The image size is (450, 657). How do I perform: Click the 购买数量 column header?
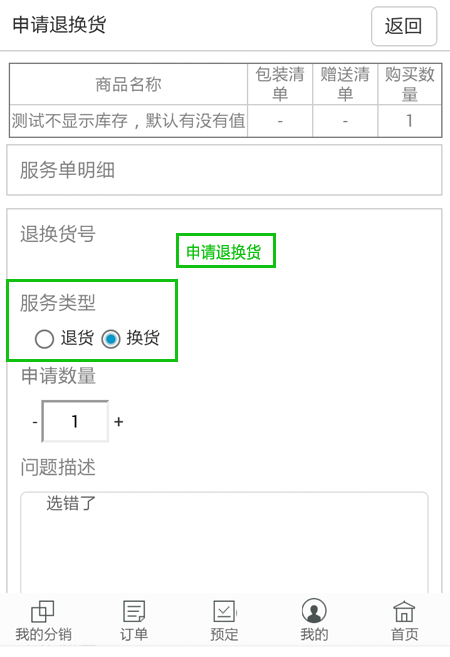pos(409,84)
